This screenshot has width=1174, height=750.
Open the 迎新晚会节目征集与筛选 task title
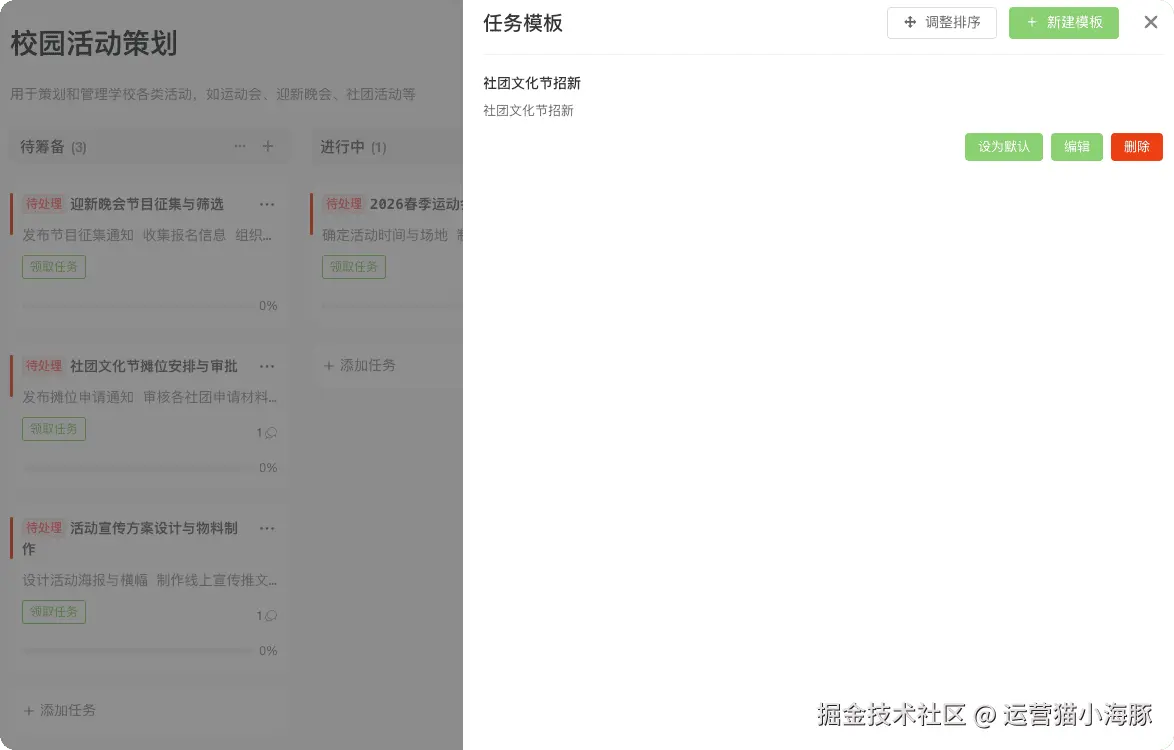pos(147,204)
